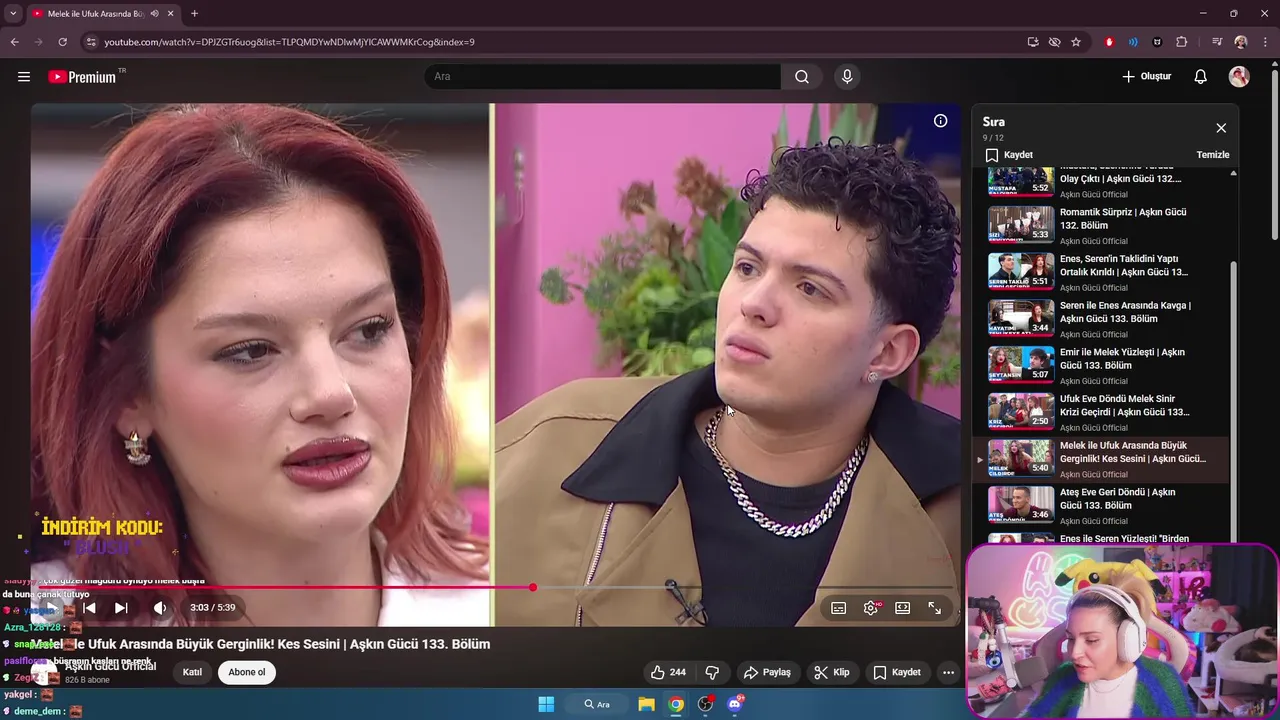The image size is (1280, 720).
Task: Mute tab via speaker icon
Action: point(154,14)
